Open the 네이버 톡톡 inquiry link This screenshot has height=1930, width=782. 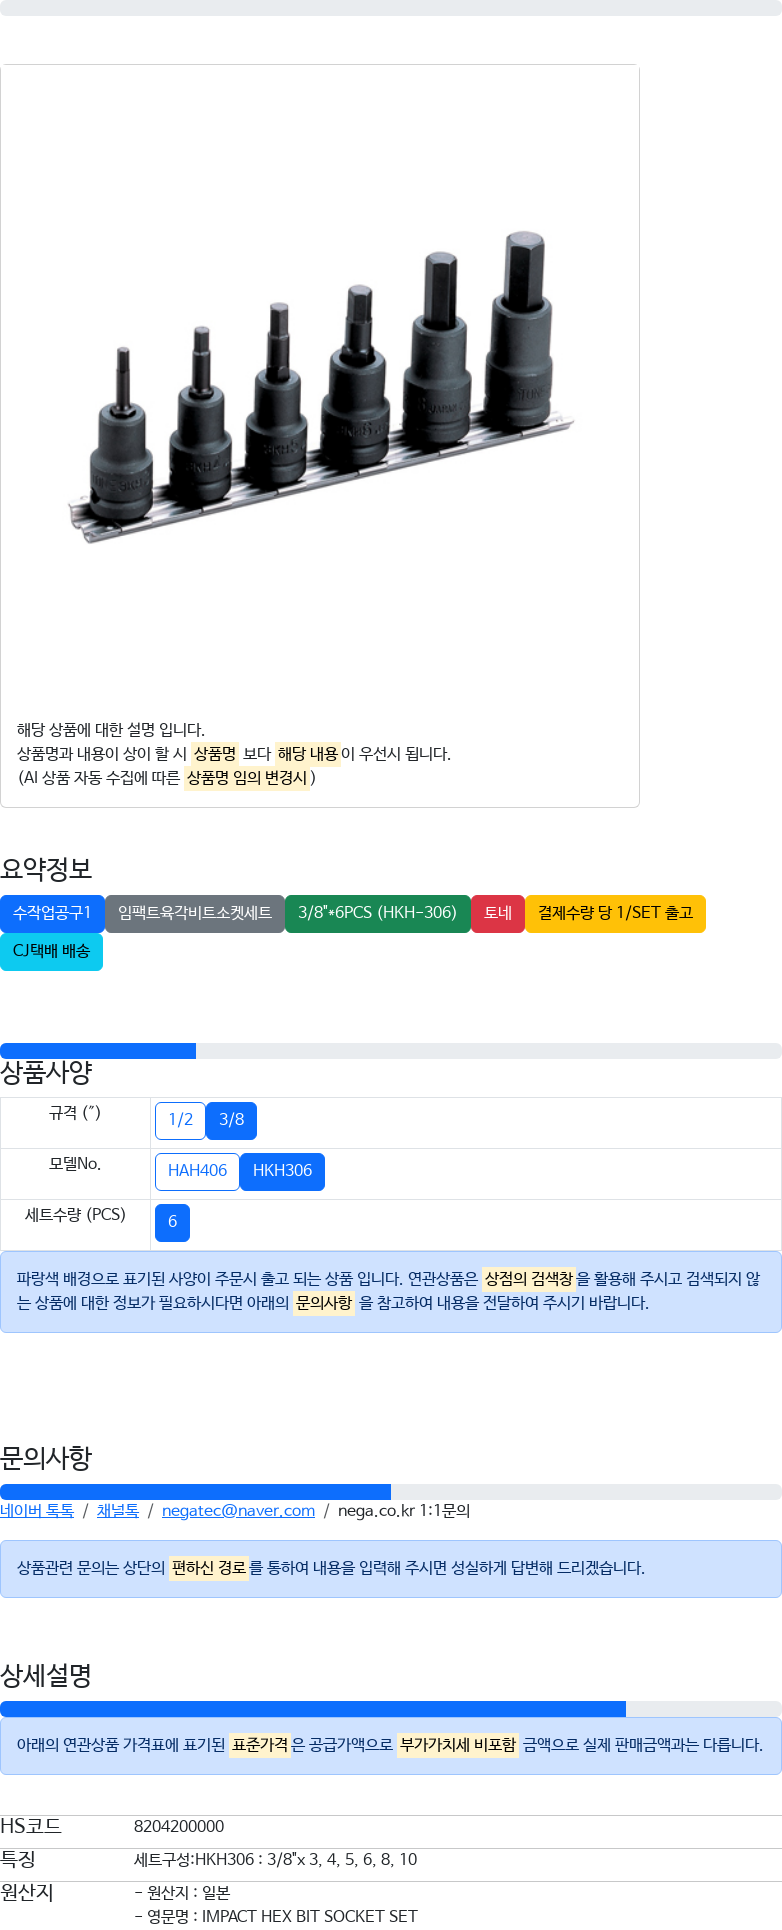point(37,1511)
